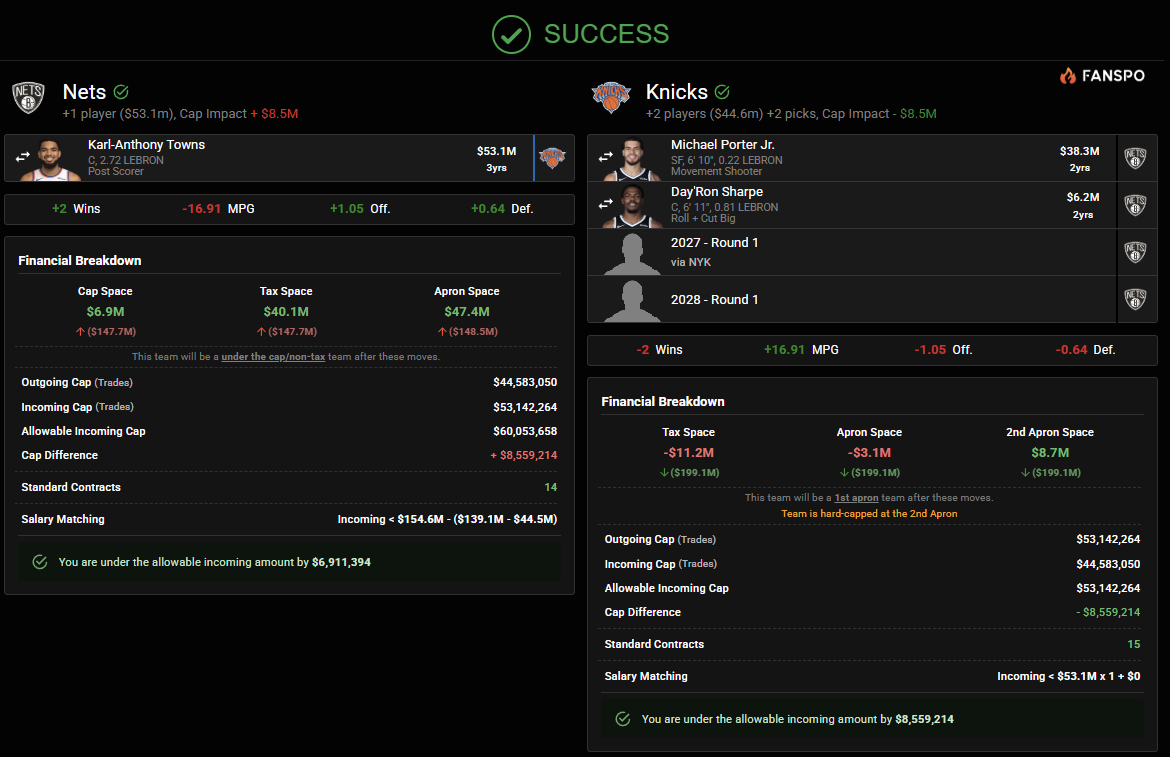Click the Nets team name heading
The image size is (1170, 757).
point(84,92)
